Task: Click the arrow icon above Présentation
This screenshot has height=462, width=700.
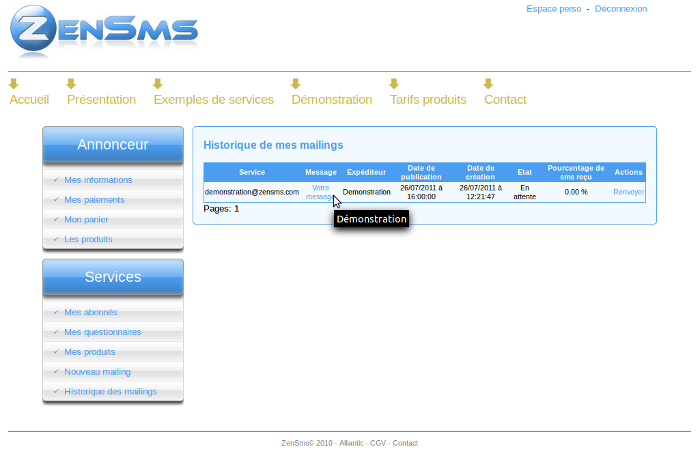Action: pyautogui.click(x=71, y=84)
